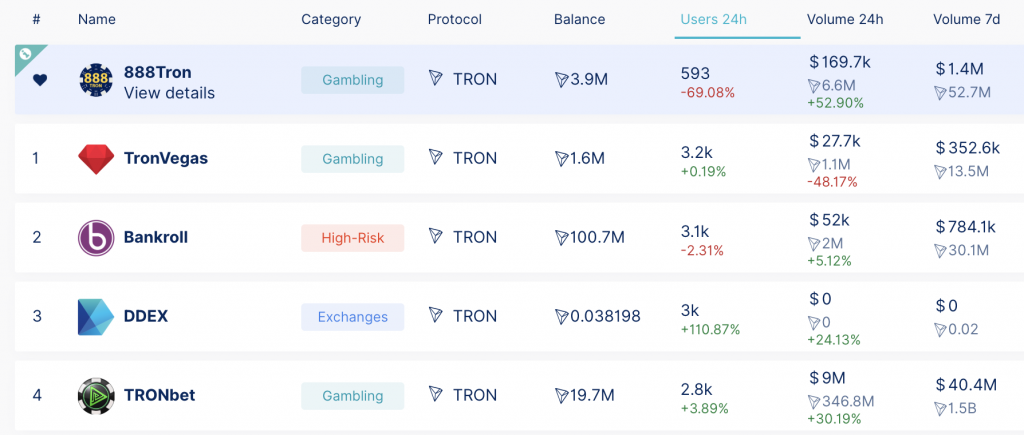The image size is (1024, 435).
Task: Click the Bankroll purple circle logo
Action: point(96,237)
